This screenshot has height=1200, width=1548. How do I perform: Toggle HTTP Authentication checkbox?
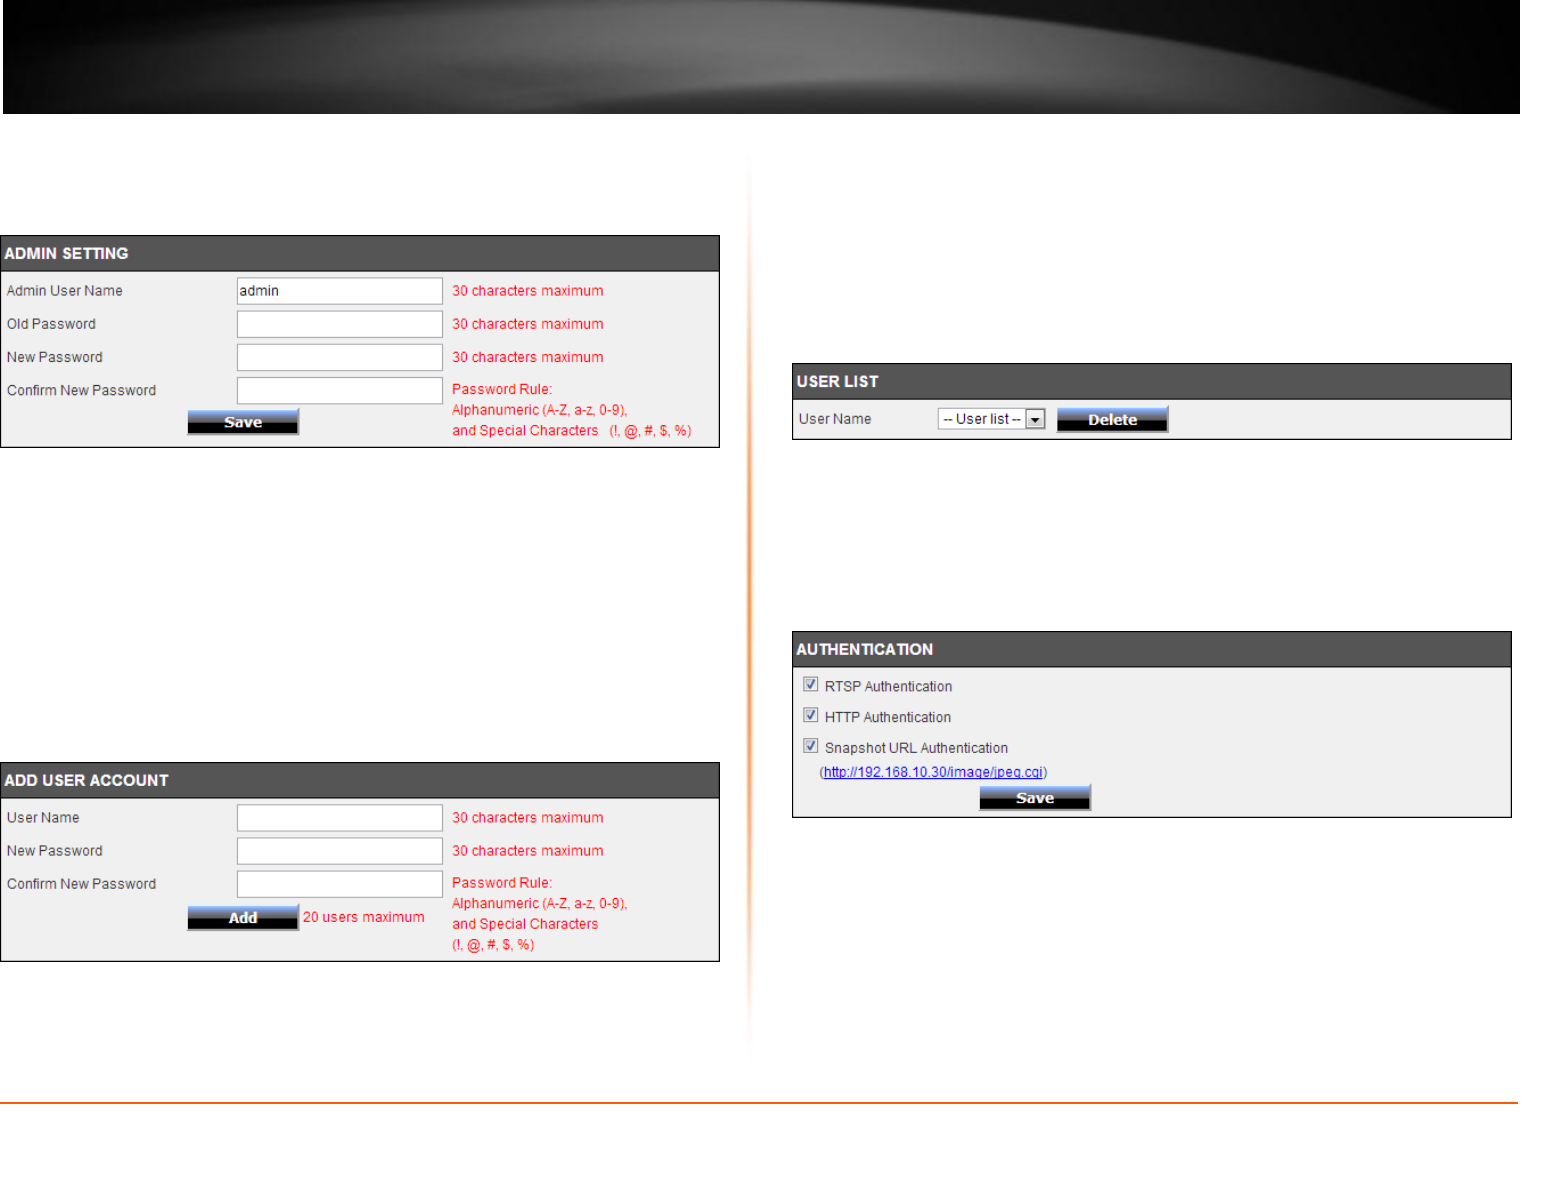[811, 716]
